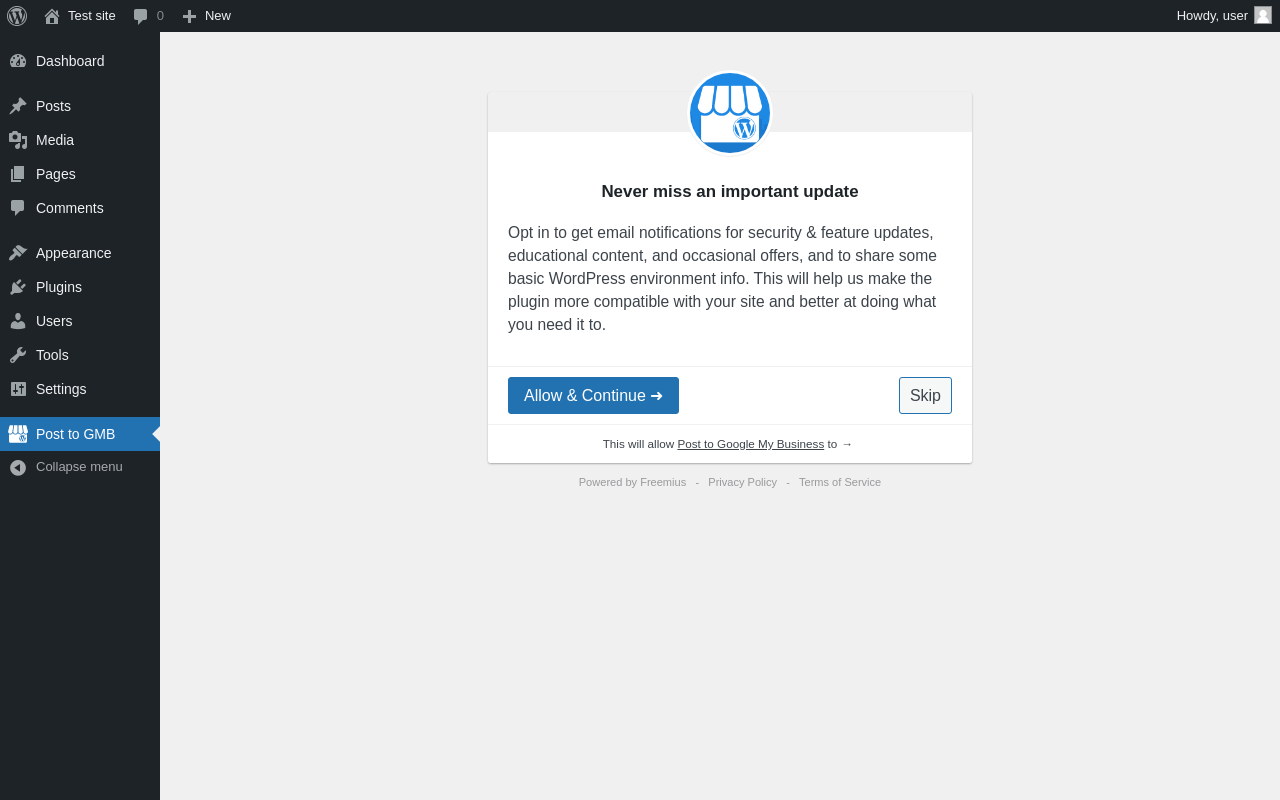Open Post to Google My Business link
The image size is (1280, 800).
tap(751, 444)
